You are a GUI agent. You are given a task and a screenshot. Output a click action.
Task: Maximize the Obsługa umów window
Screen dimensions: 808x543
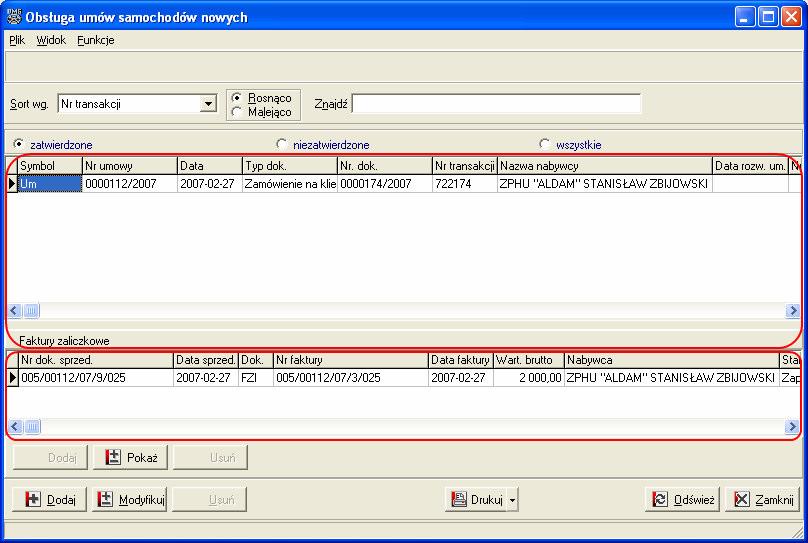768,17
